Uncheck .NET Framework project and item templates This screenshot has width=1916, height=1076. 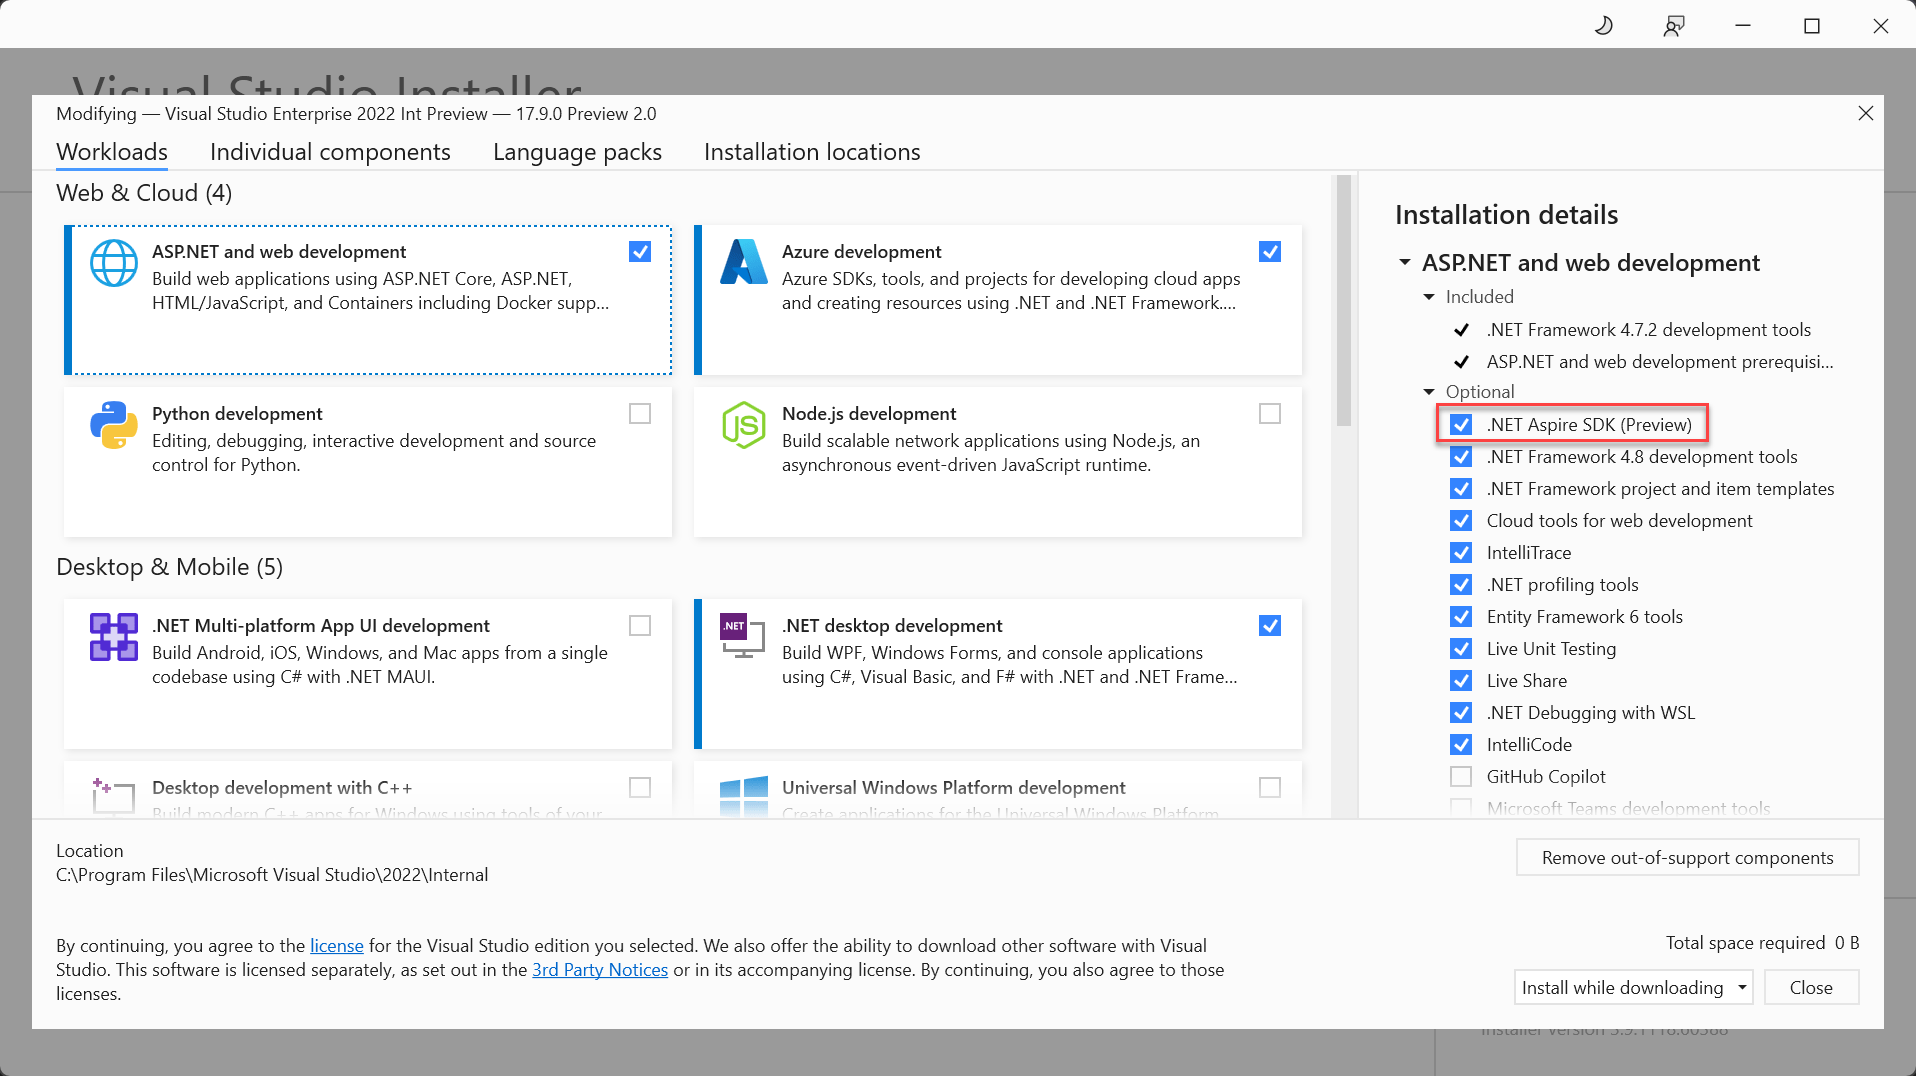tap(1461, 489)
